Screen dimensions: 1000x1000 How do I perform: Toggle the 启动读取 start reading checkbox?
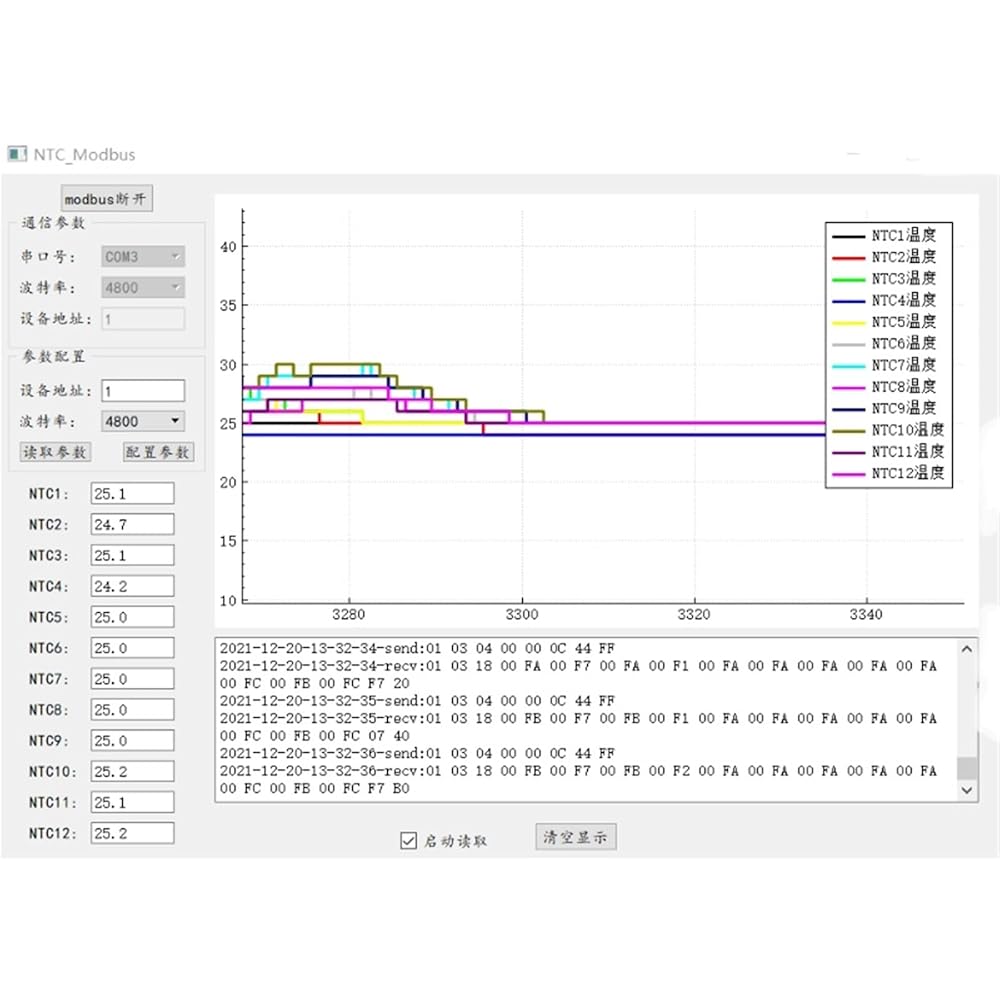408,841
